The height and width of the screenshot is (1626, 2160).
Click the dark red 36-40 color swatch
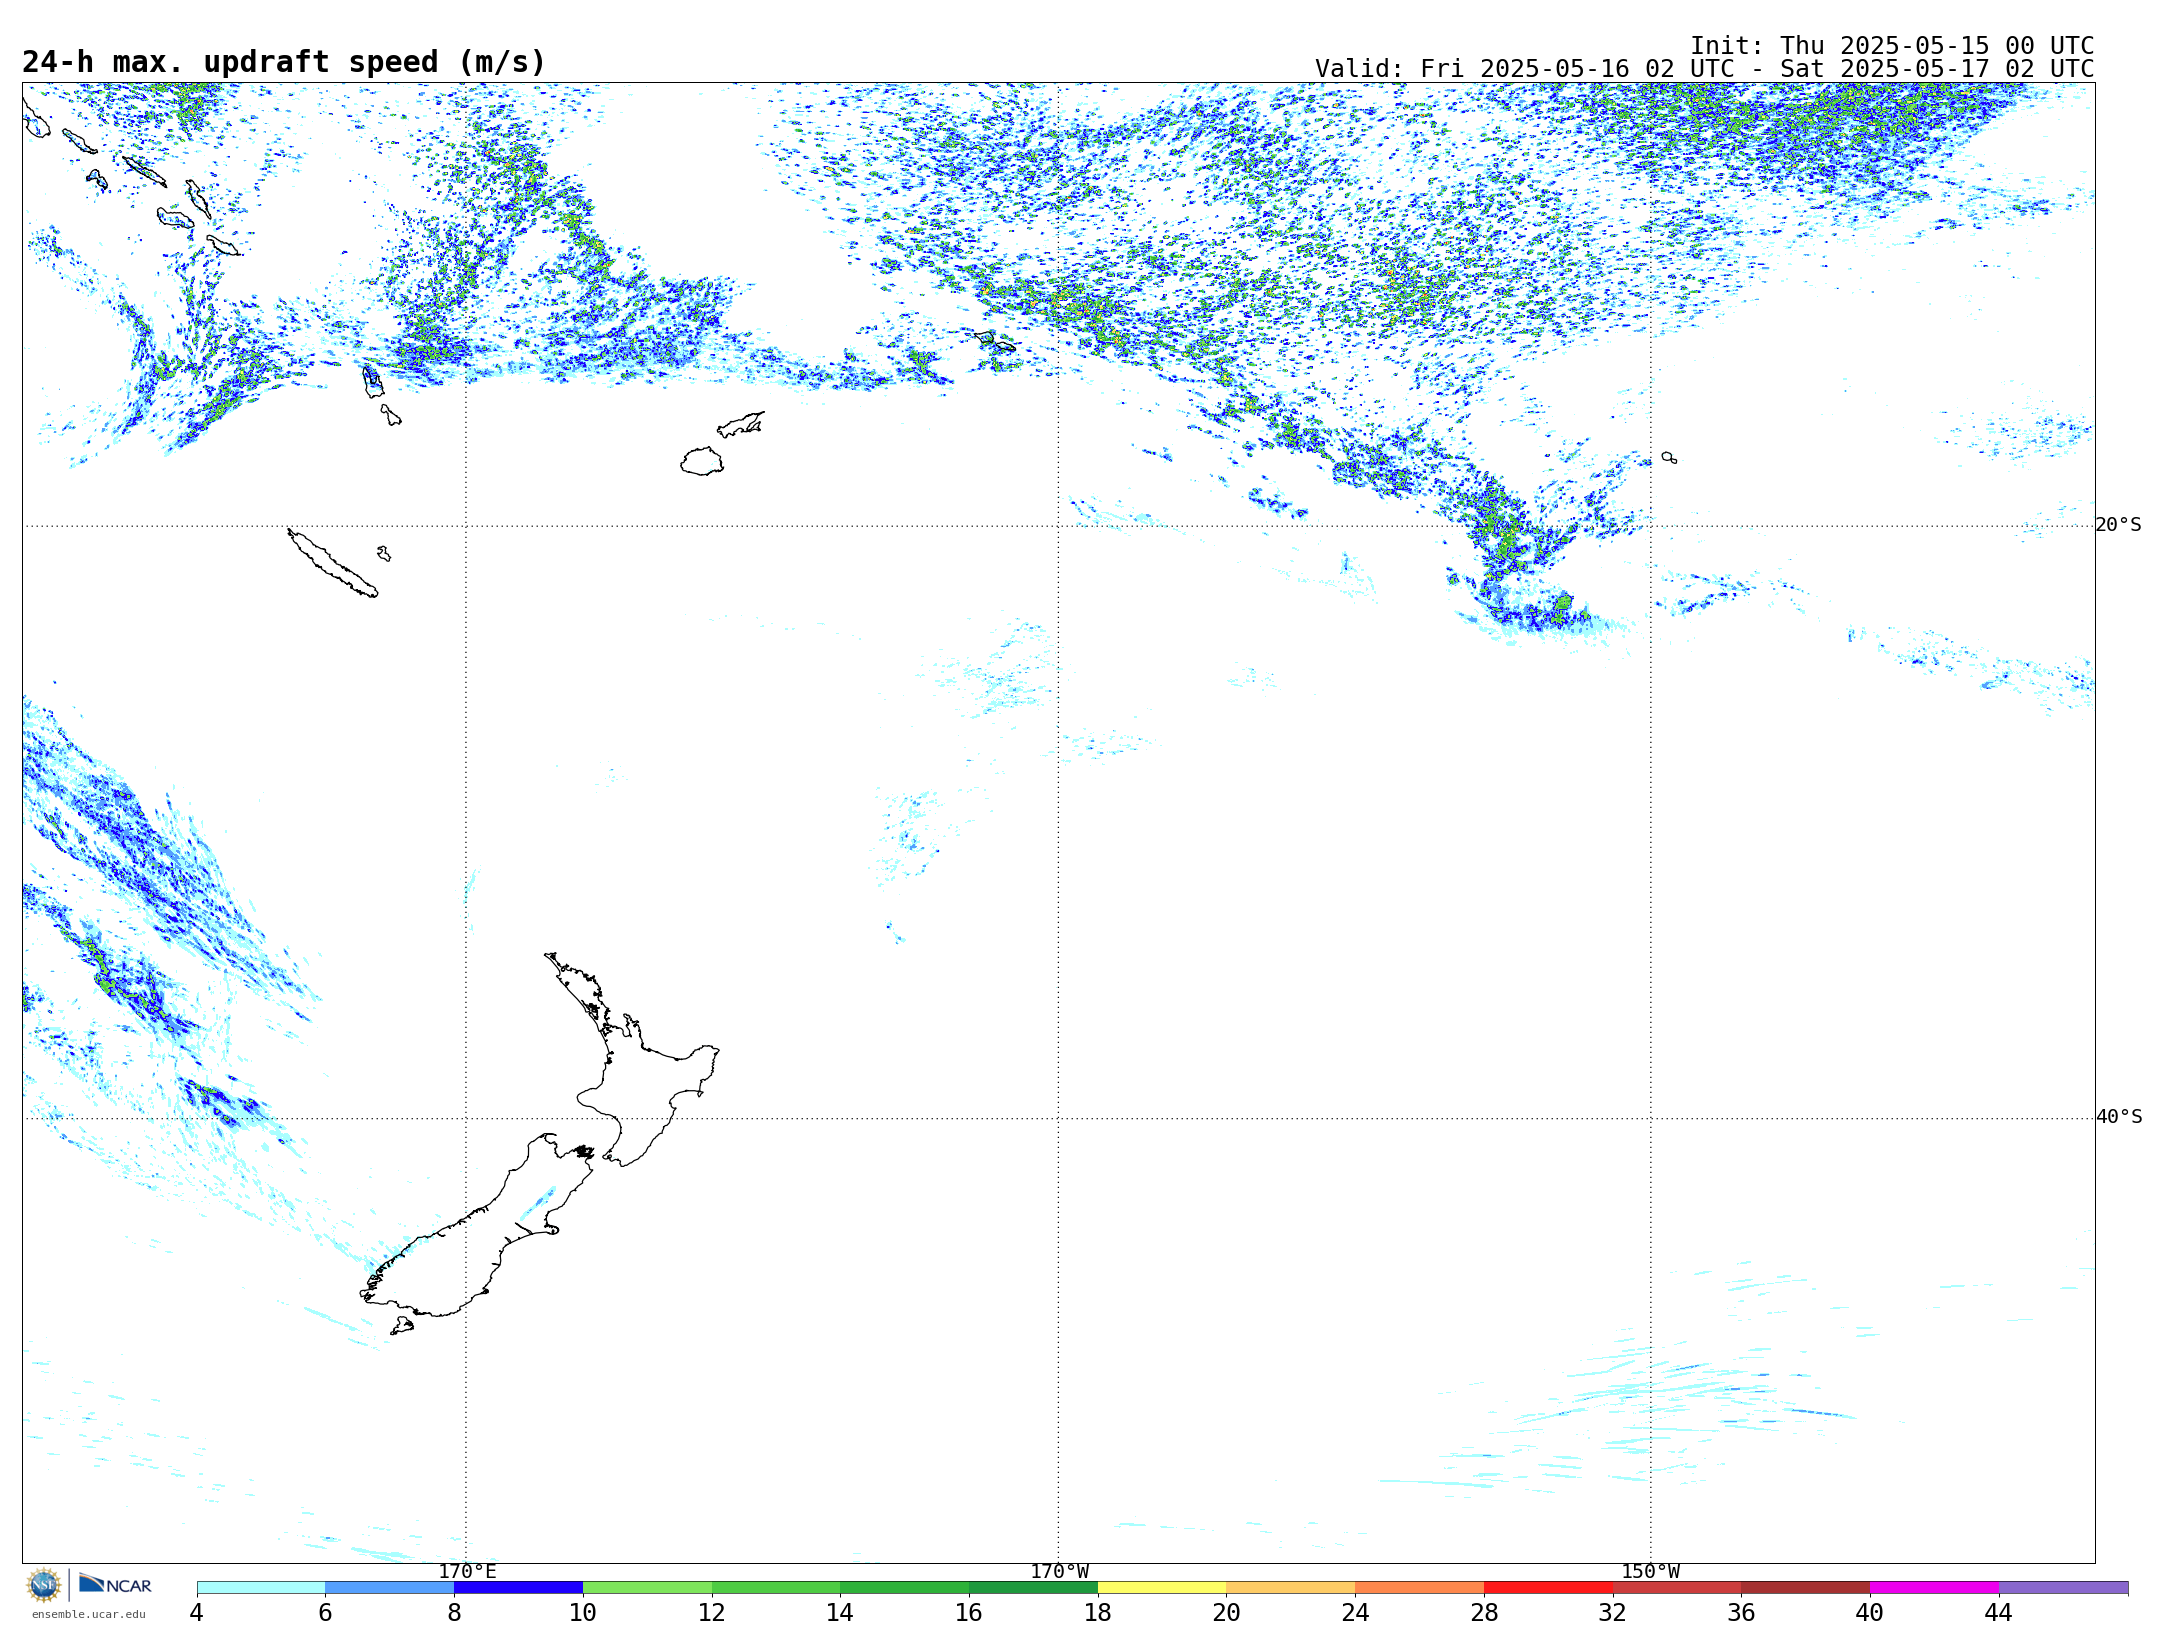point(1806,1587)
